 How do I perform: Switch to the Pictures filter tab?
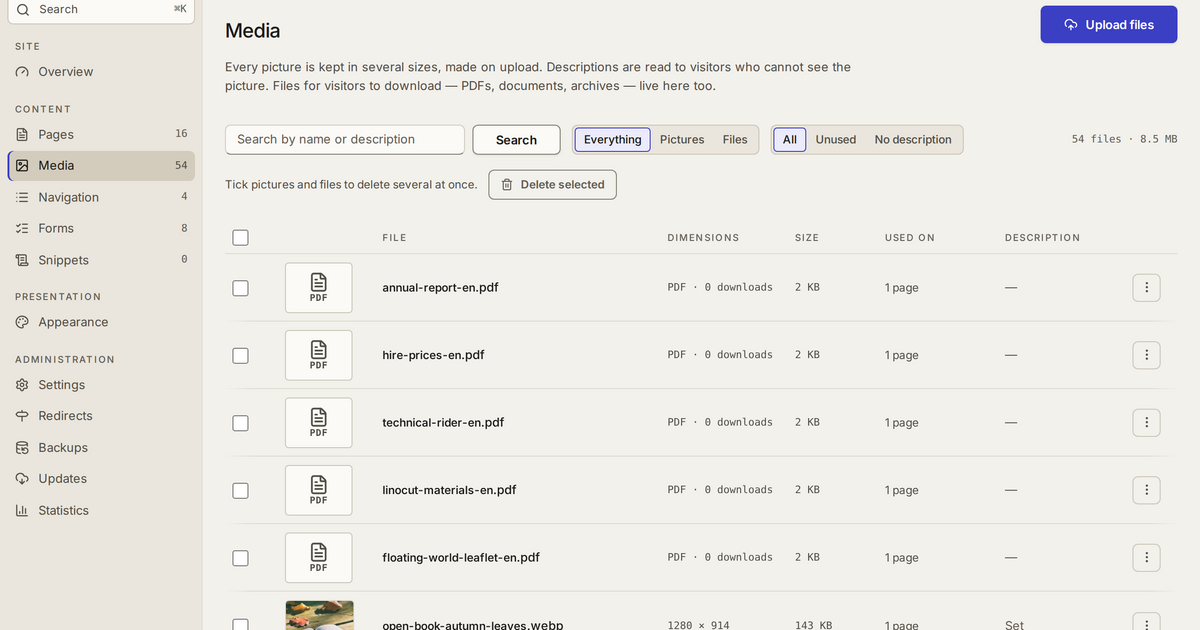[682, 140]
